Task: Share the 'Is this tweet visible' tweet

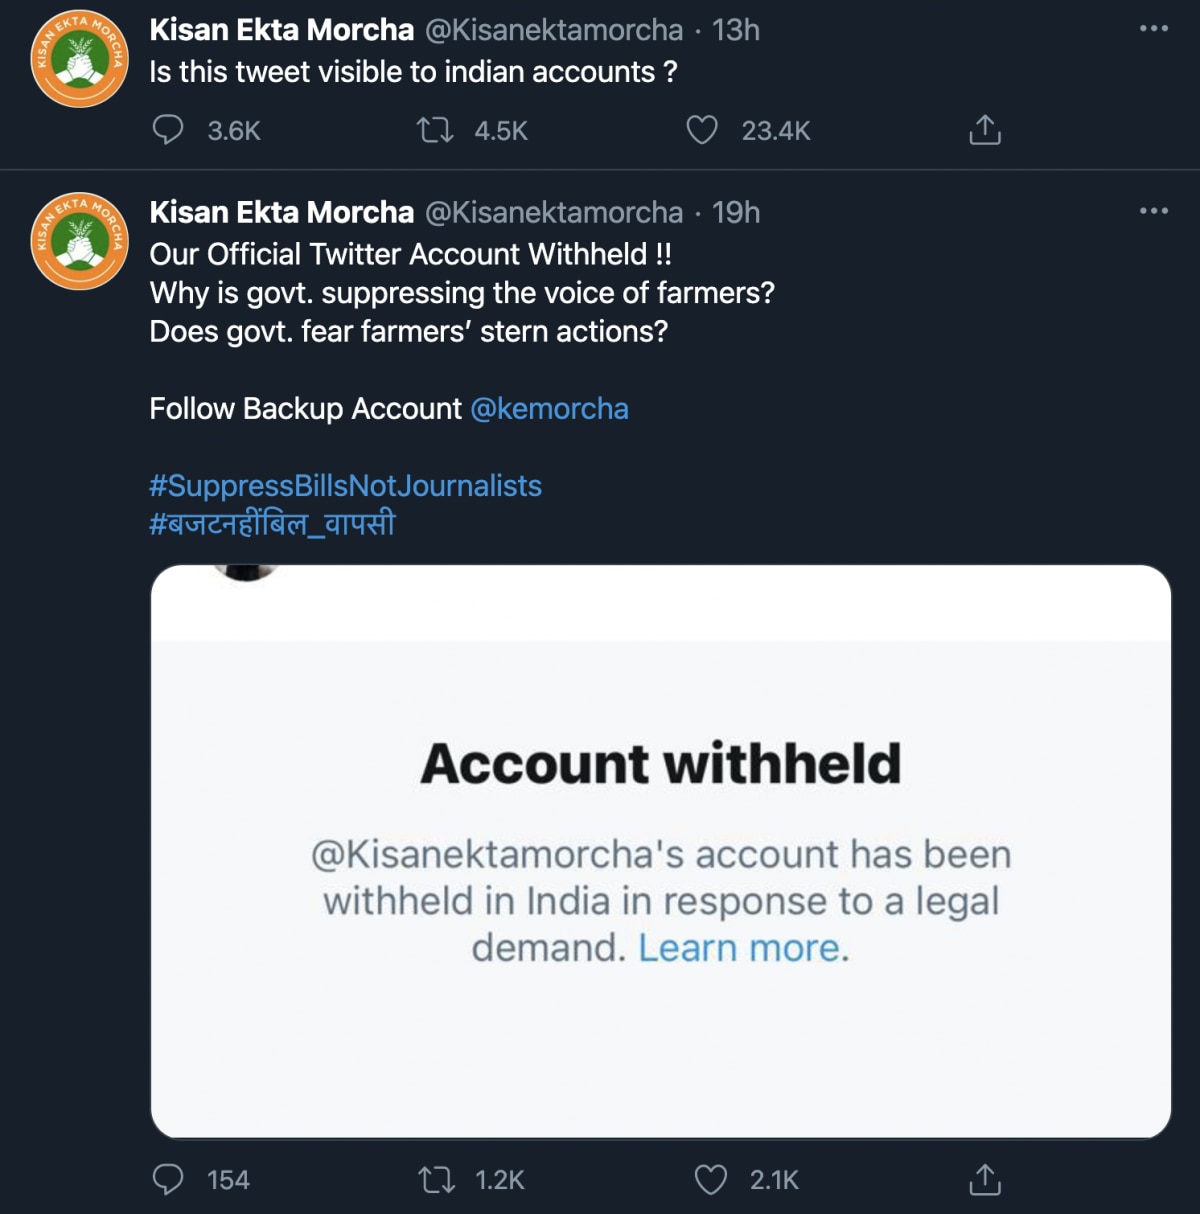Action: 985,130
